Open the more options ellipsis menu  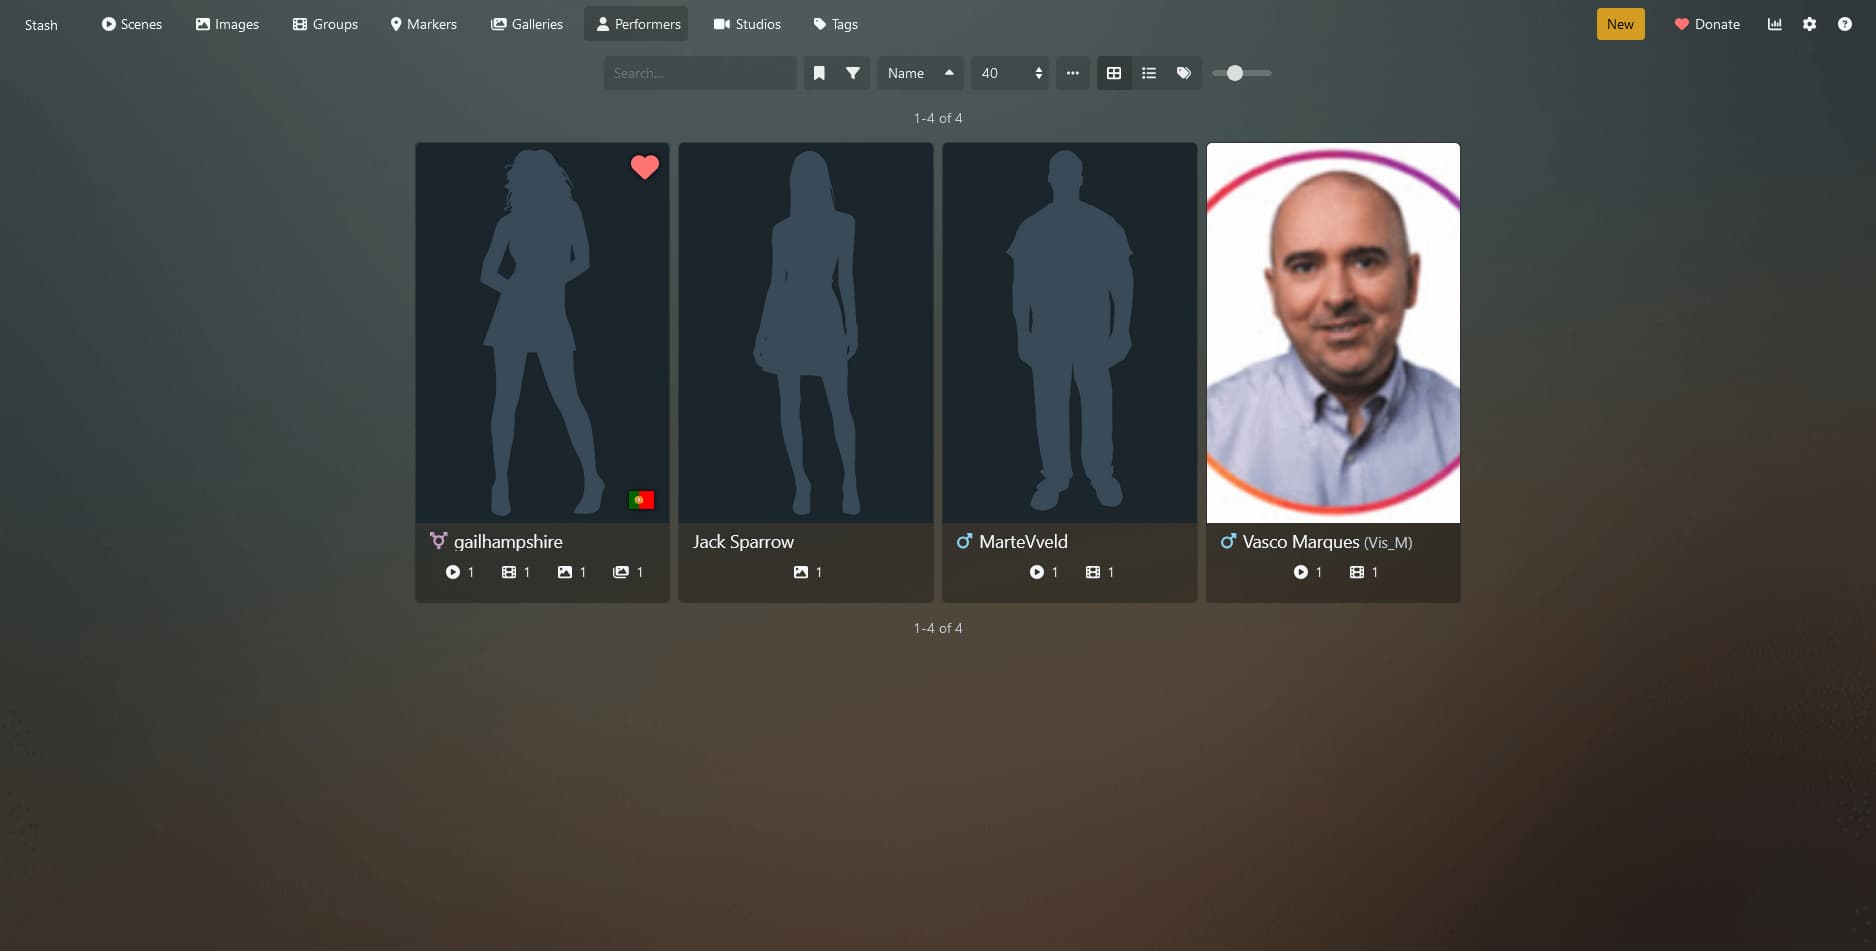1072,73
